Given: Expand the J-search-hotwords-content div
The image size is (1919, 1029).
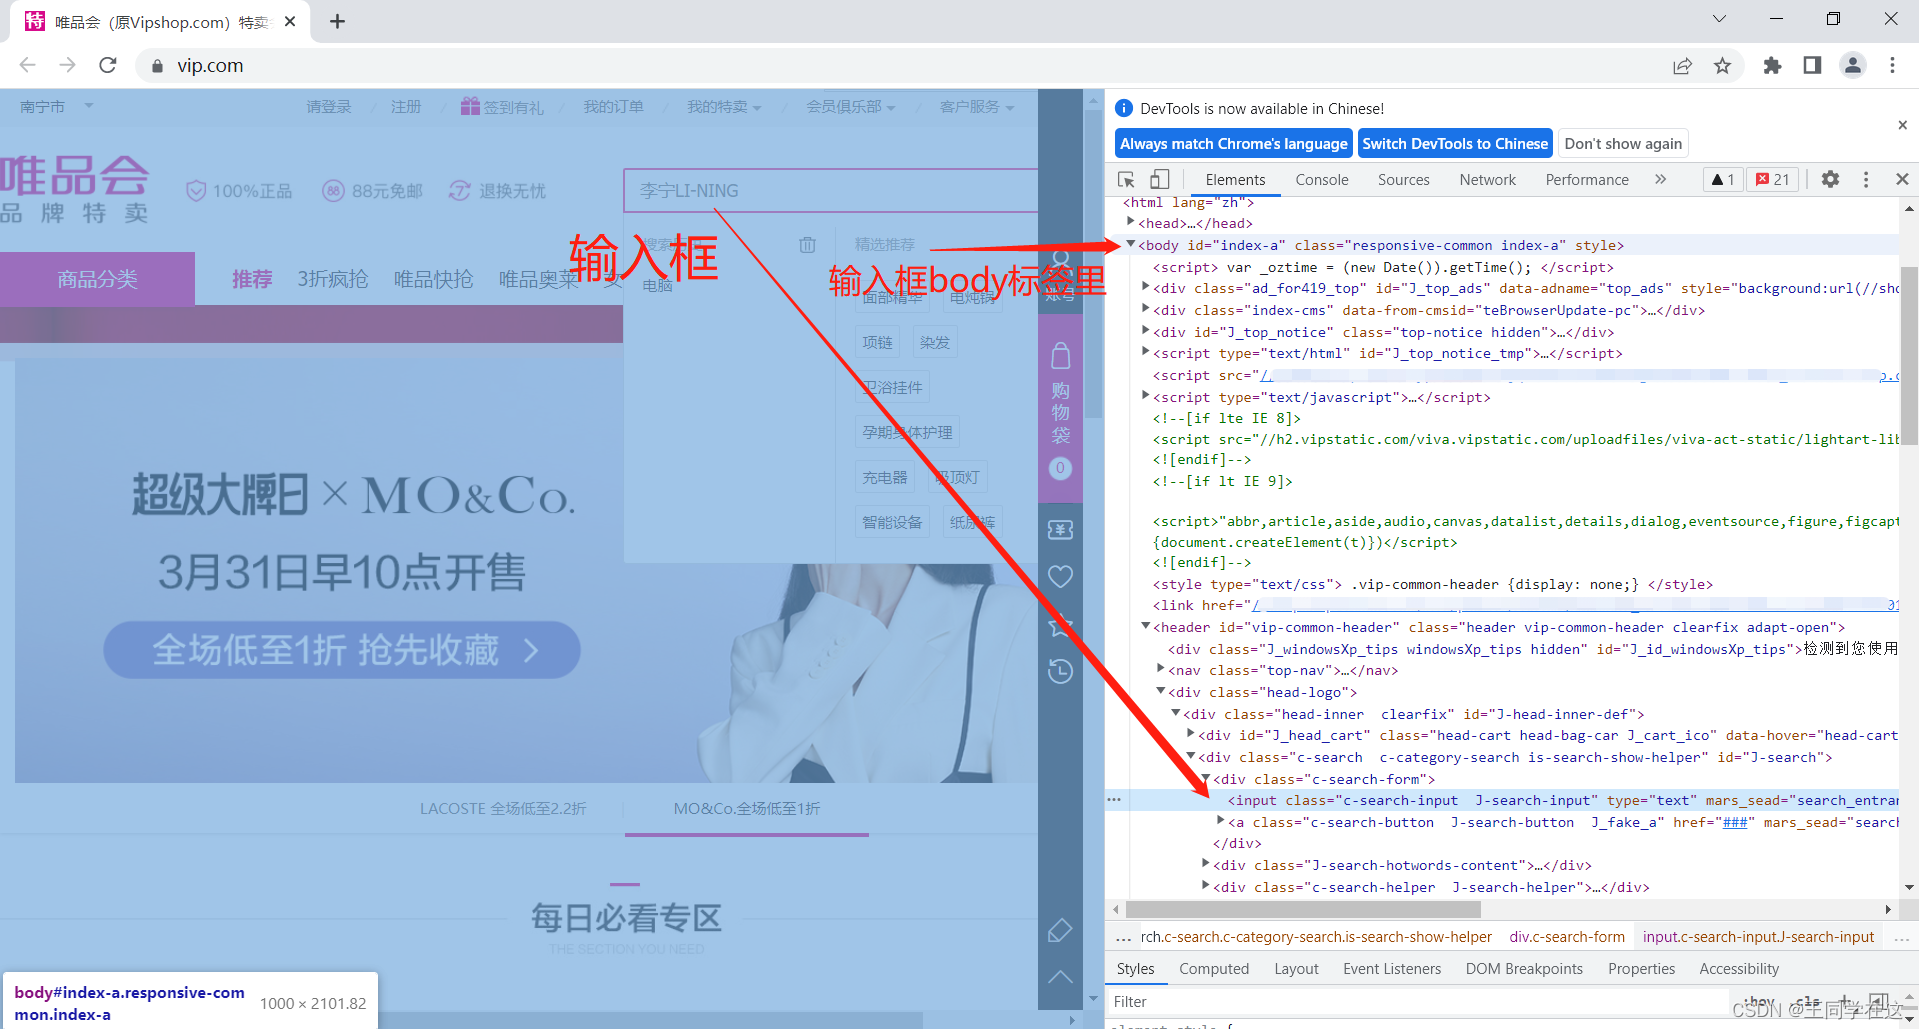Looking at the screenshot, I should (x=1206, y=865).
